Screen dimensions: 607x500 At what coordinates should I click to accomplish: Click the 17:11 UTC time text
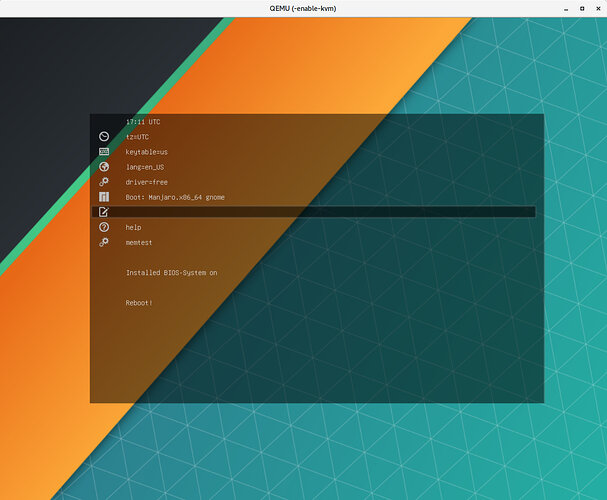coord(143,122)
